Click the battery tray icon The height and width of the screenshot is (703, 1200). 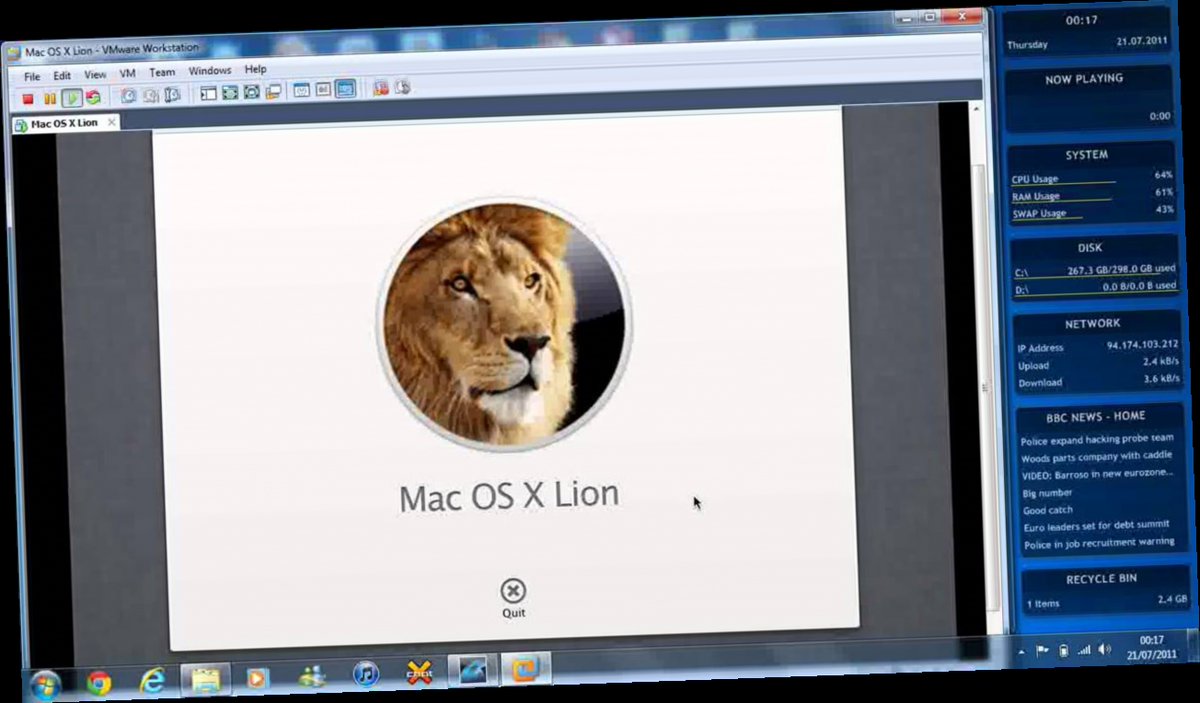point(1064,650)
